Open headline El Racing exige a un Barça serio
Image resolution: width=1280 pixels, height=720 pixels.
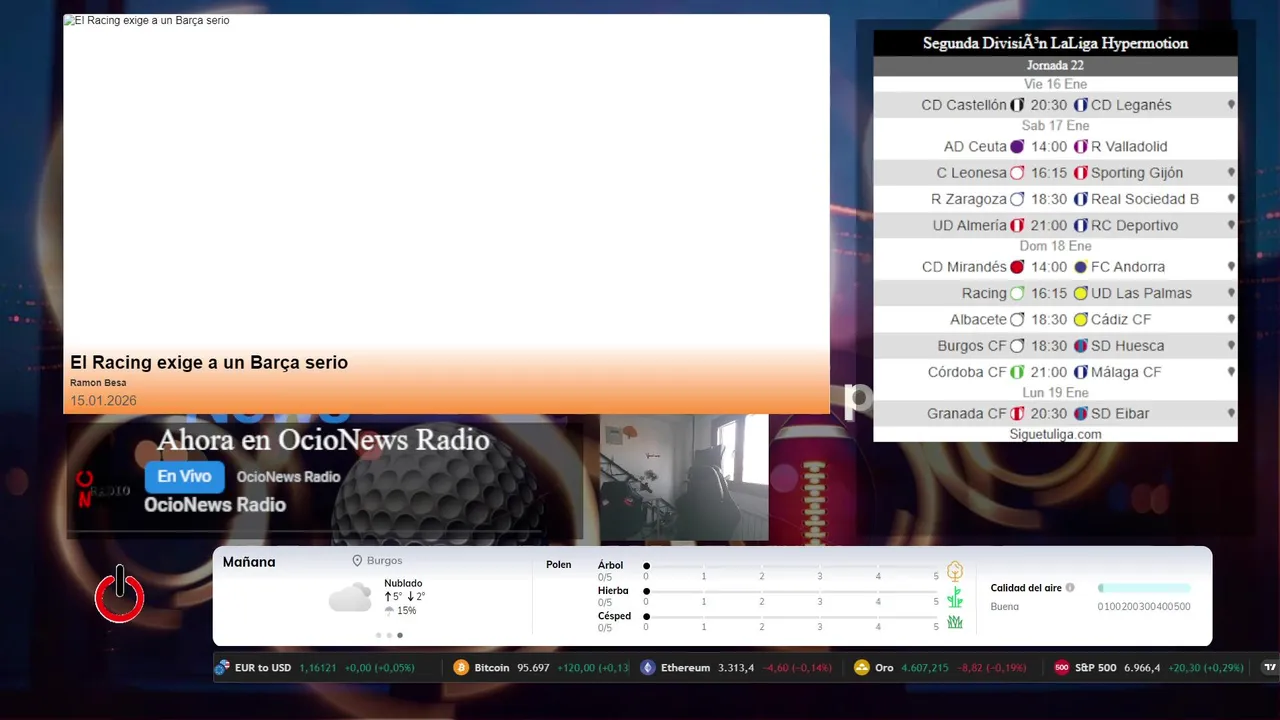(x=209, y=363)
